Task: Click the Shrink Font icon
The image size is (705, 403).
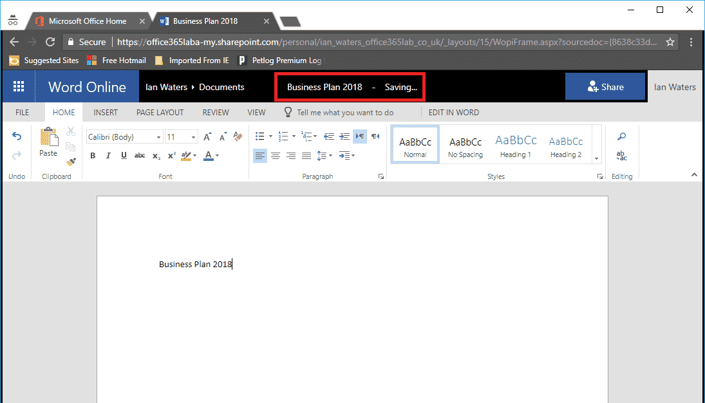Action: pyautogui.click(x=223, y=137)
